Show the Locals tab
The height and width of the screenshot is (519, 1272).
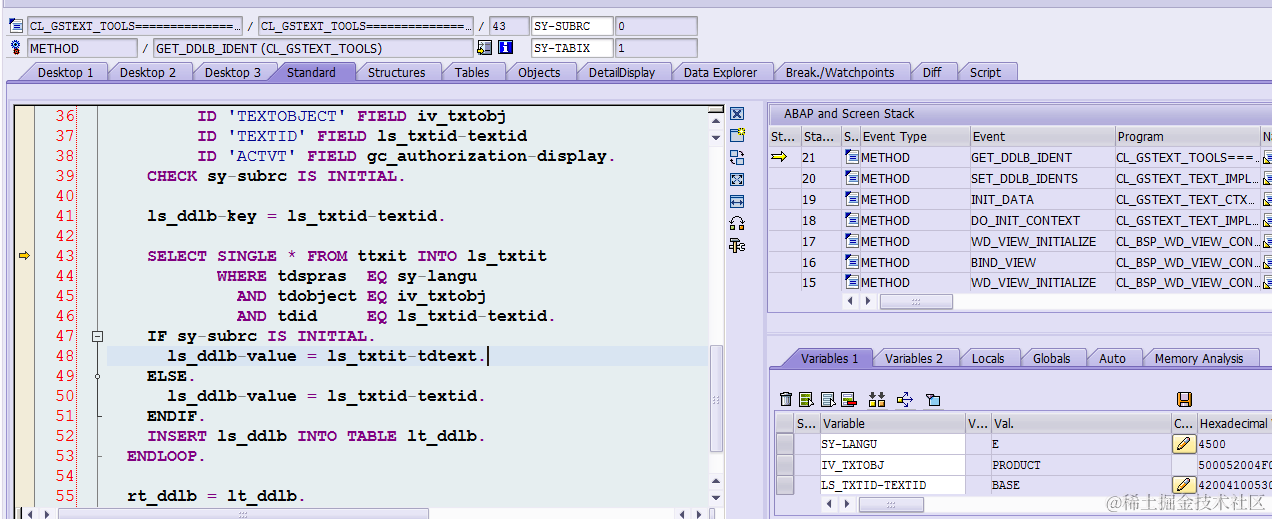pyautogui.click(x=988, y=358)
